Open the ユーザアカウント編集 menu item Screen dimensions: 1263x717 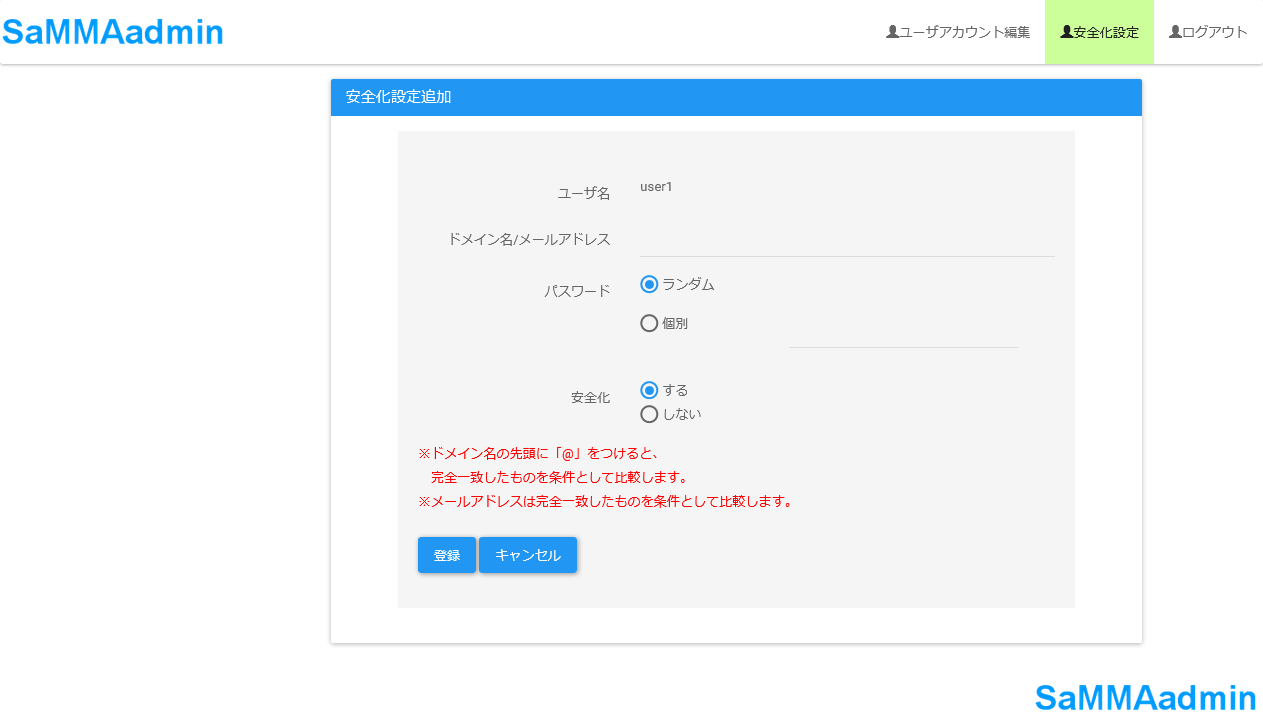click(x=958, y=32)
